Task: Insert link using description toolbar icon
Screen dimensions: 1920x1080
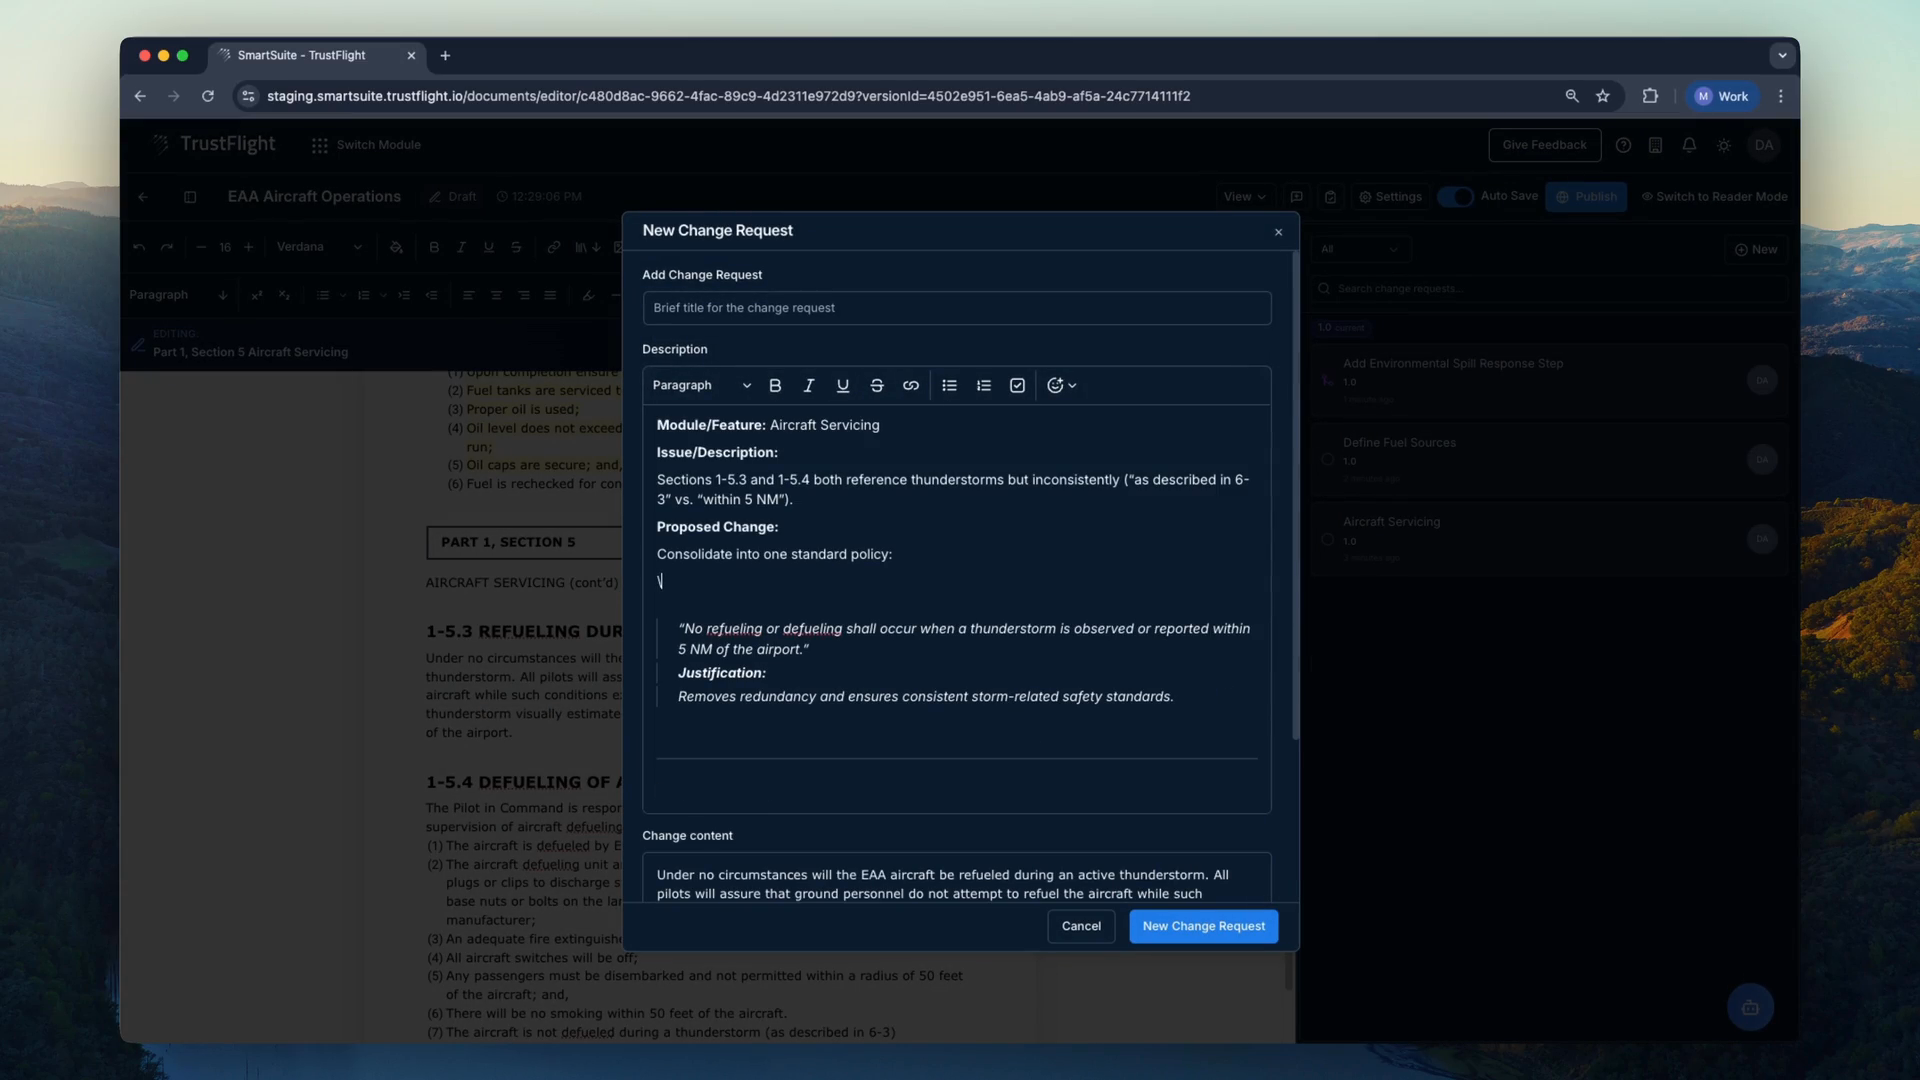Action: click(911, 385)
